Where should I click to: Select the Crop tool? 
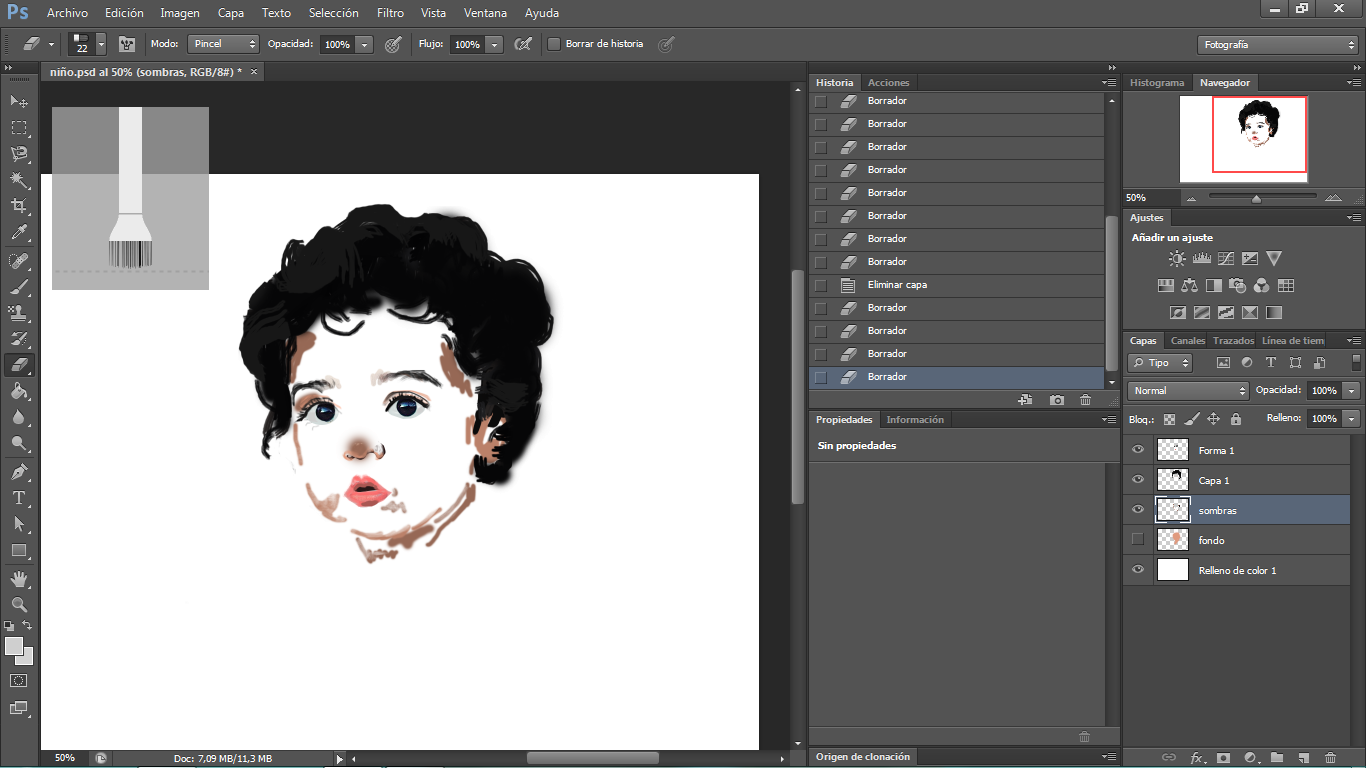click(x=19, y=206)
